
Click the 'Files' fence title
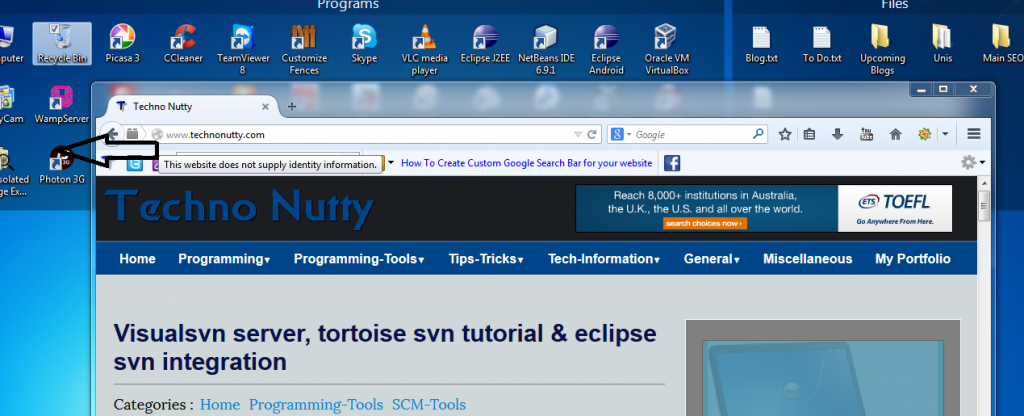coord(895,5)
